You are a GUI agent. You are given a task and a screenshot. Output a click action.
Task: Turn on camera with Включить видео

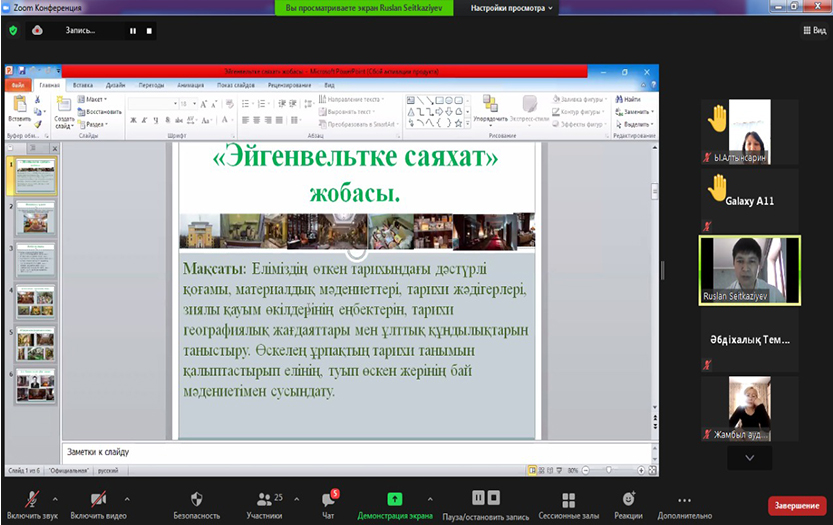pos(98,499)
